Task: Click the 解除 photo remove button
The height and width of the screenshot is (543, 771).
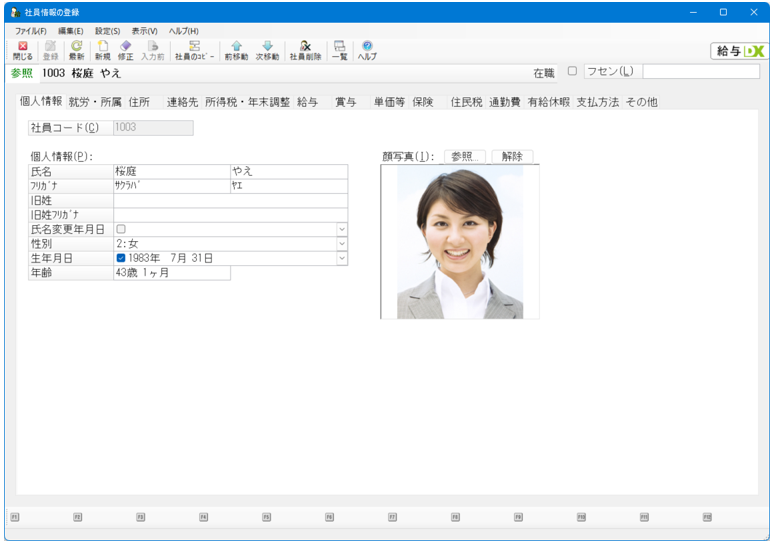Action: point(512,156)
